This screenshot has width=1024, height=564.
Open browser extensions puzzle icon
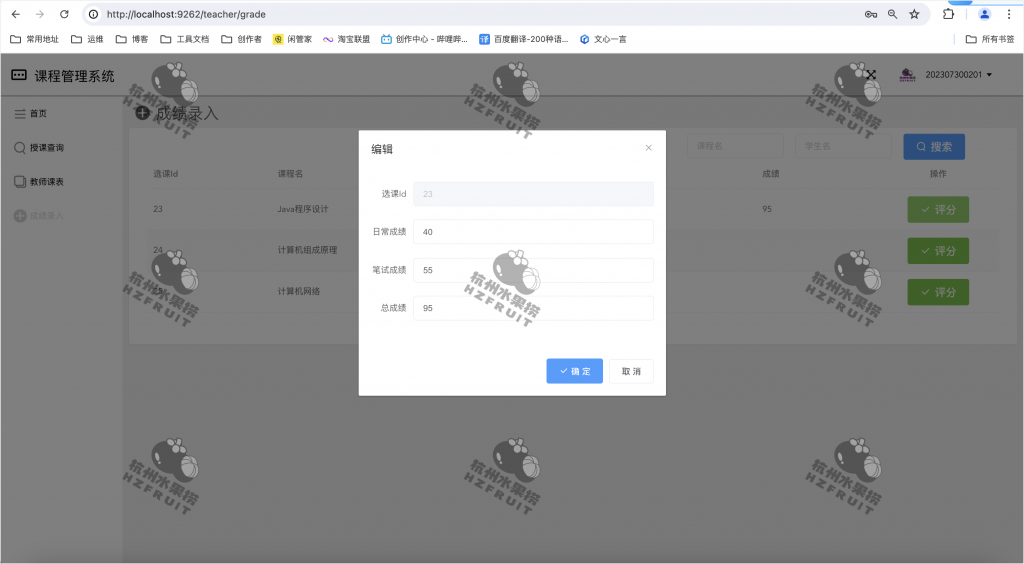(948, 14)
